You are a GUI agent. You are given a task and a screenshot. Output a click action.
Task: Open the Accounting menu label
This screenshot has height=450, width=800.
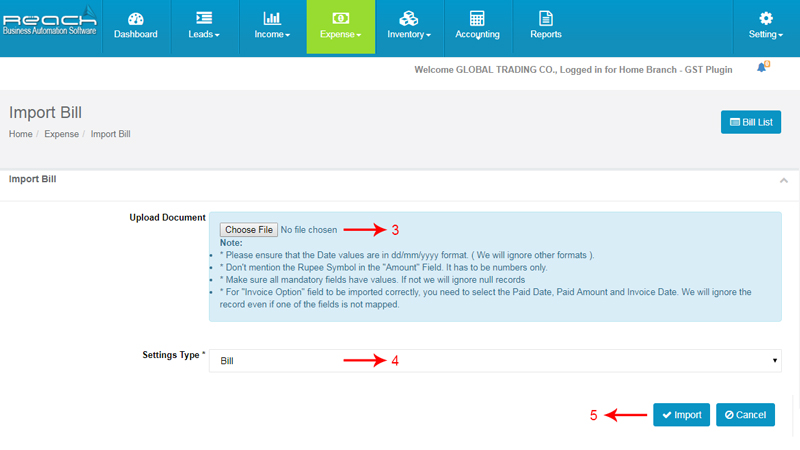[477, 34]
